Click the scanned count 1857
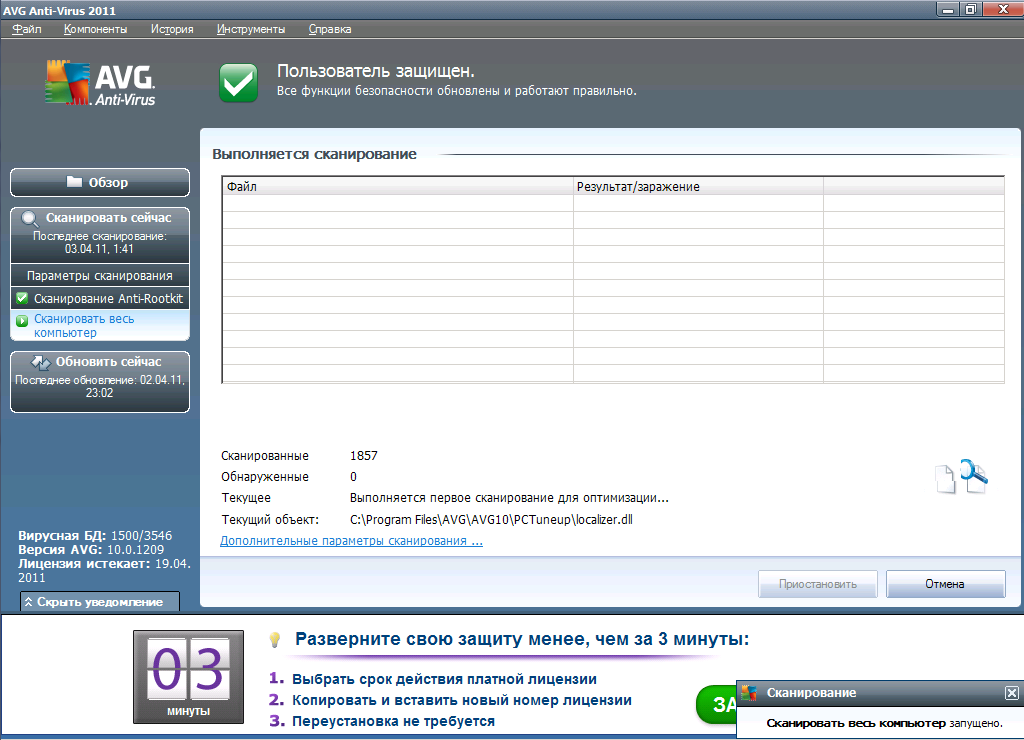The height and width of the screenshot is (740, 1024). pyautogui.click(x=364, y=456)
